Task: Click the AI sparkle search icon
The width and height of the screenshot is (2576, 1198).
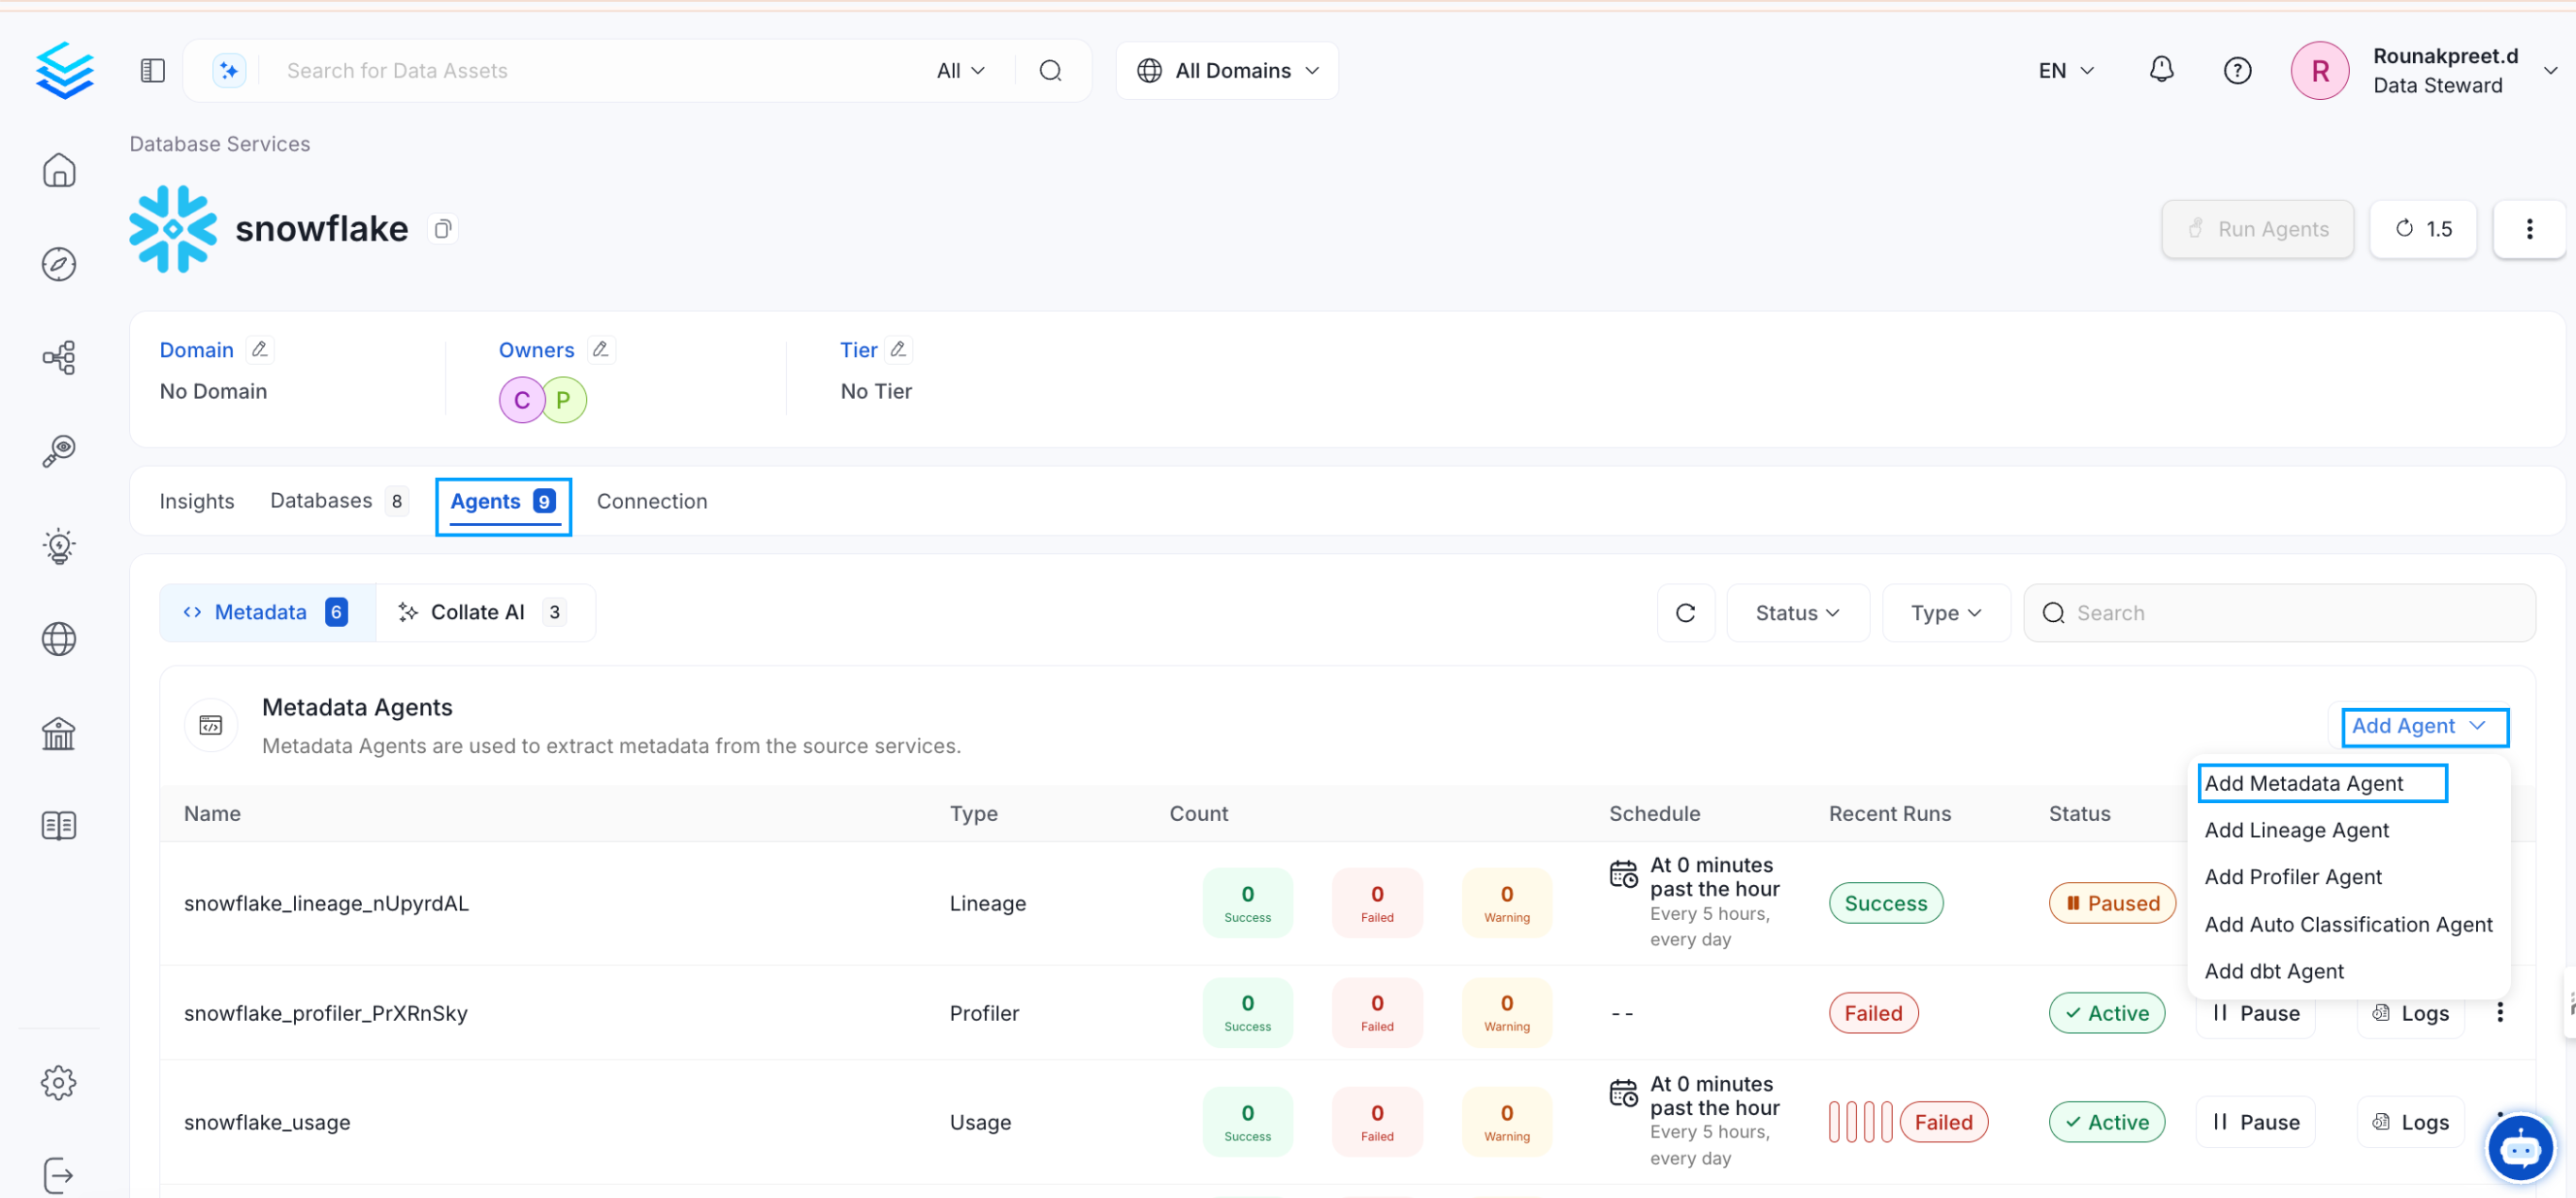Action: tap(229, 70)
